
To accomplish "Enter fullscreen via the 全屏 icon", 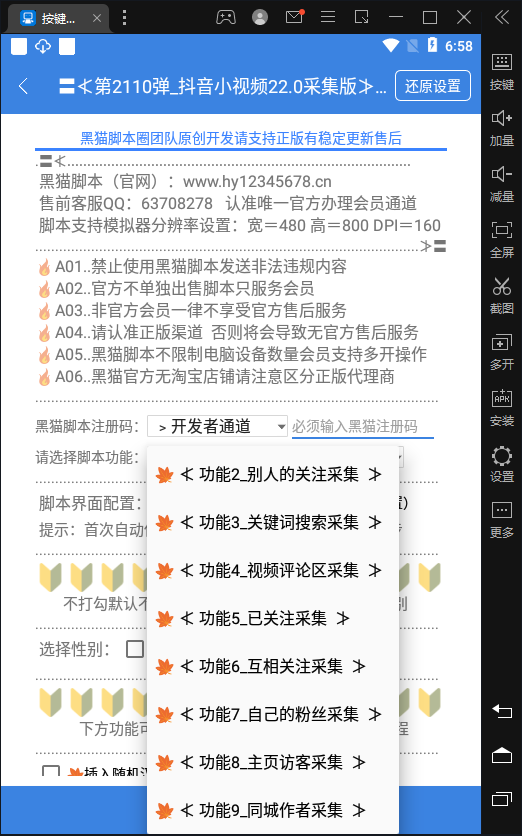I will 501,239.
